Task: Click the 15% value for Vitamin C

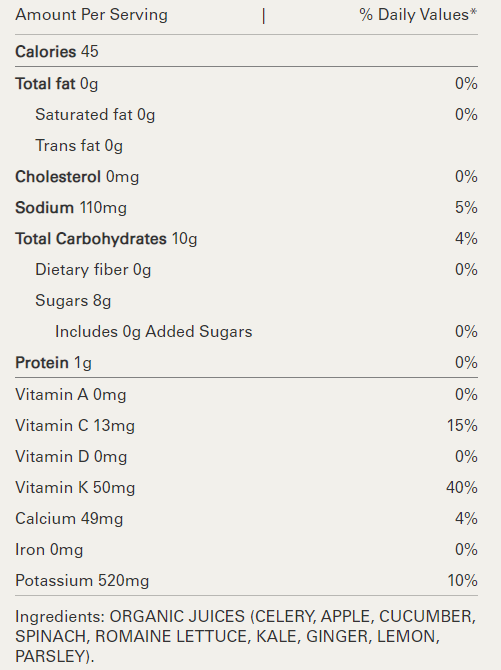Action: pyautogui.click(x=462, y=426)
